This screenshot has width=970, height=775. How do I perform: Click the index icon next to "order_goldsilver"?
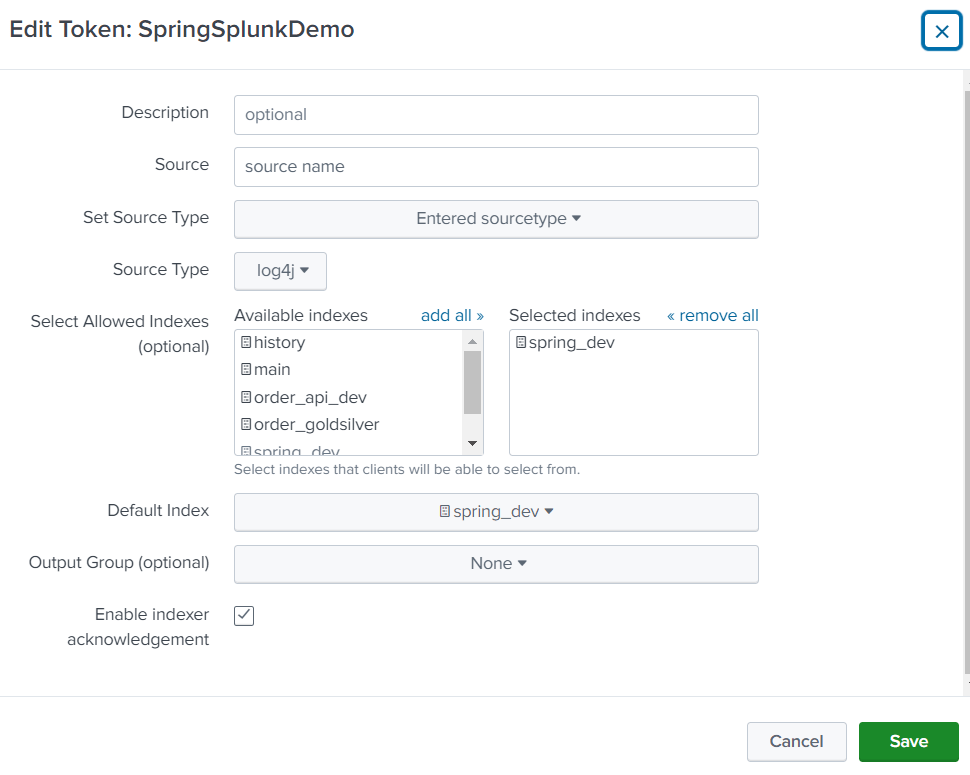pyautogui.click(x=244, y=424)
